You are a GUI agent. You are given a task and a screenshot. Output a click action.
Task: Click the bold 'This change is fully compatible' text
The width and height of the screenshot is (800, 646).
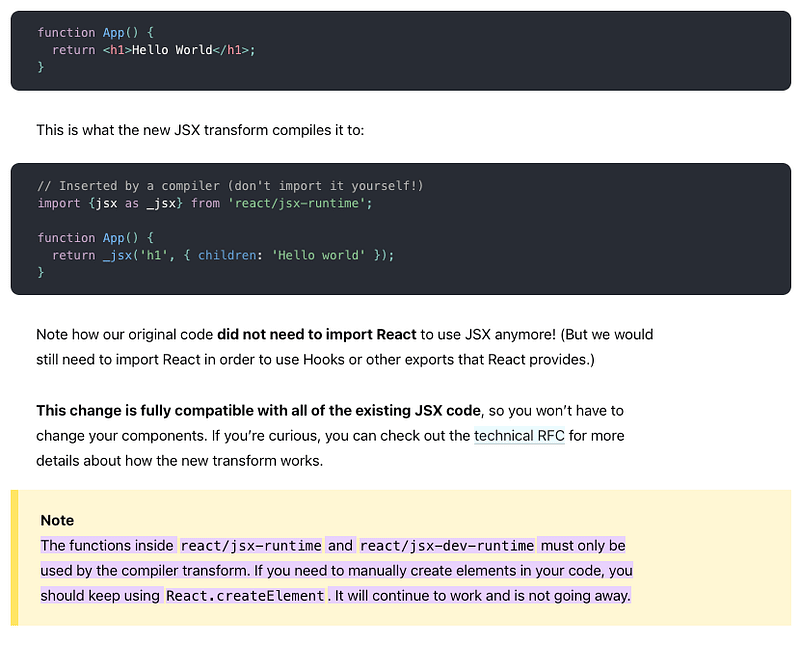pyautogui.click(x=258, y=411)
